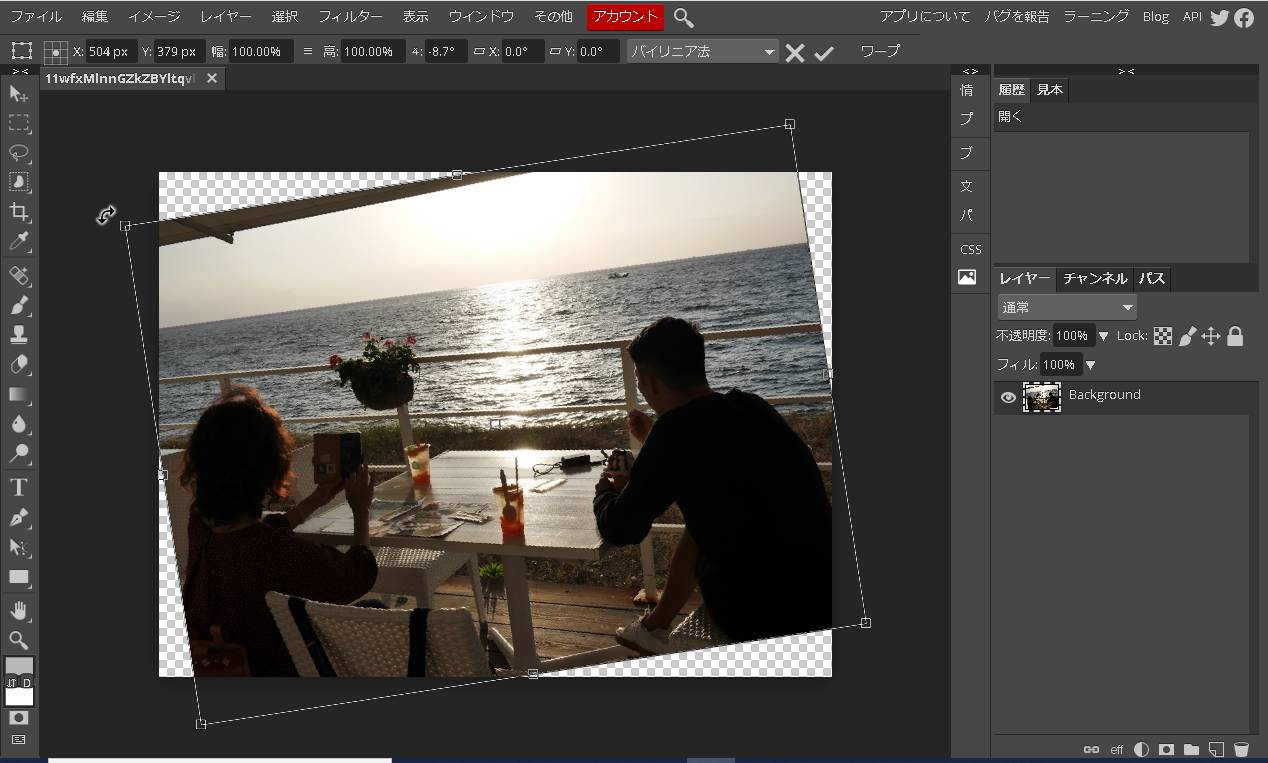Click the foreground color swatch
The image size is (1268, 763).
tap(19, 667)
